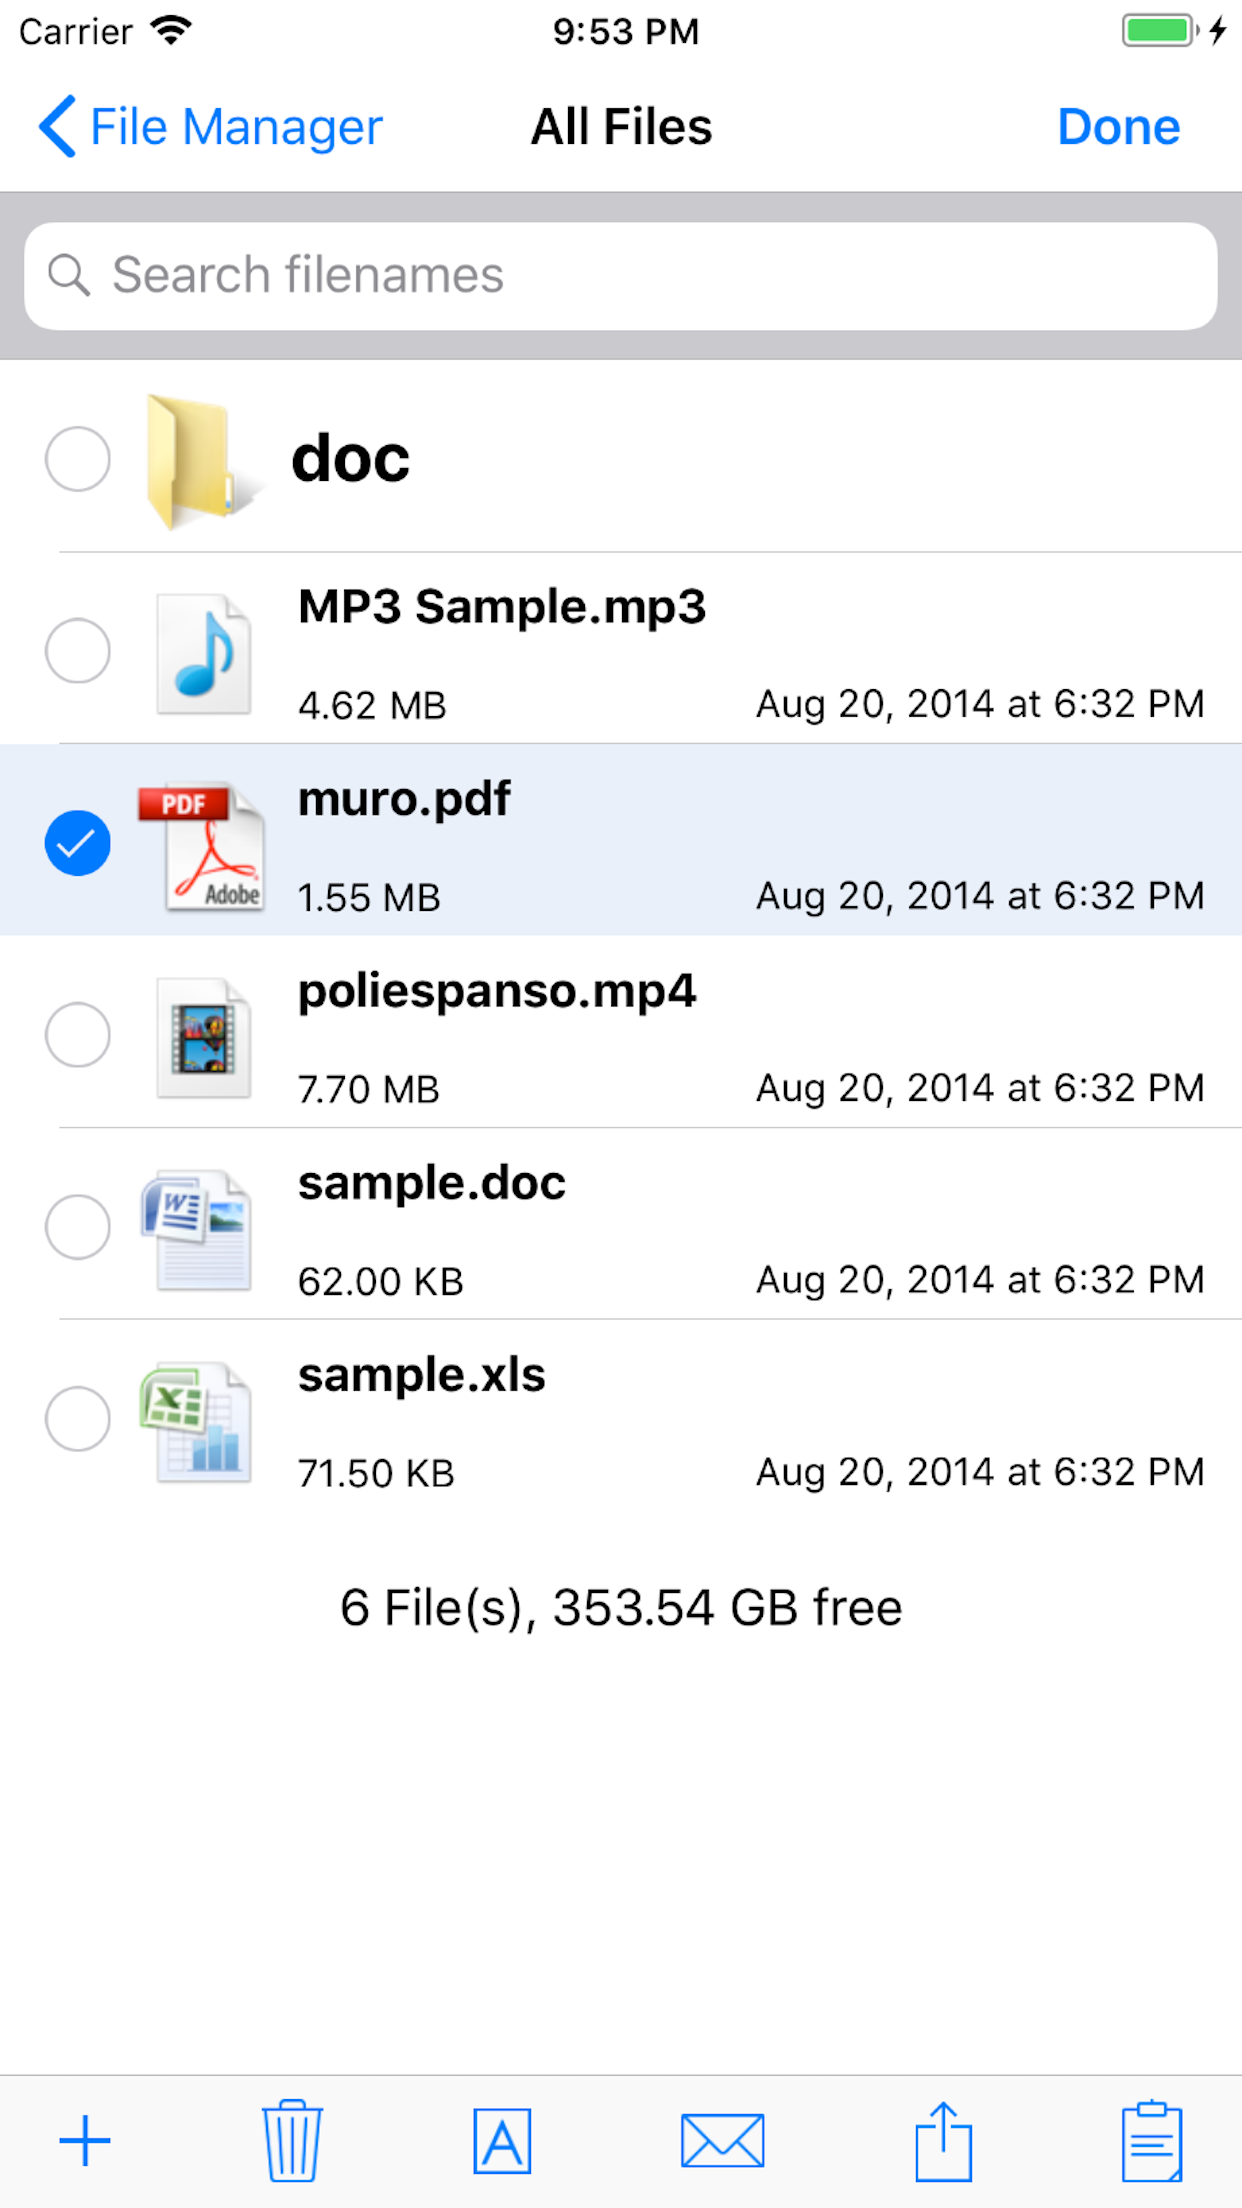Select the circle next to sample.doc
This screenshot has height=2208, width=1242.
tap(78, 1228)
